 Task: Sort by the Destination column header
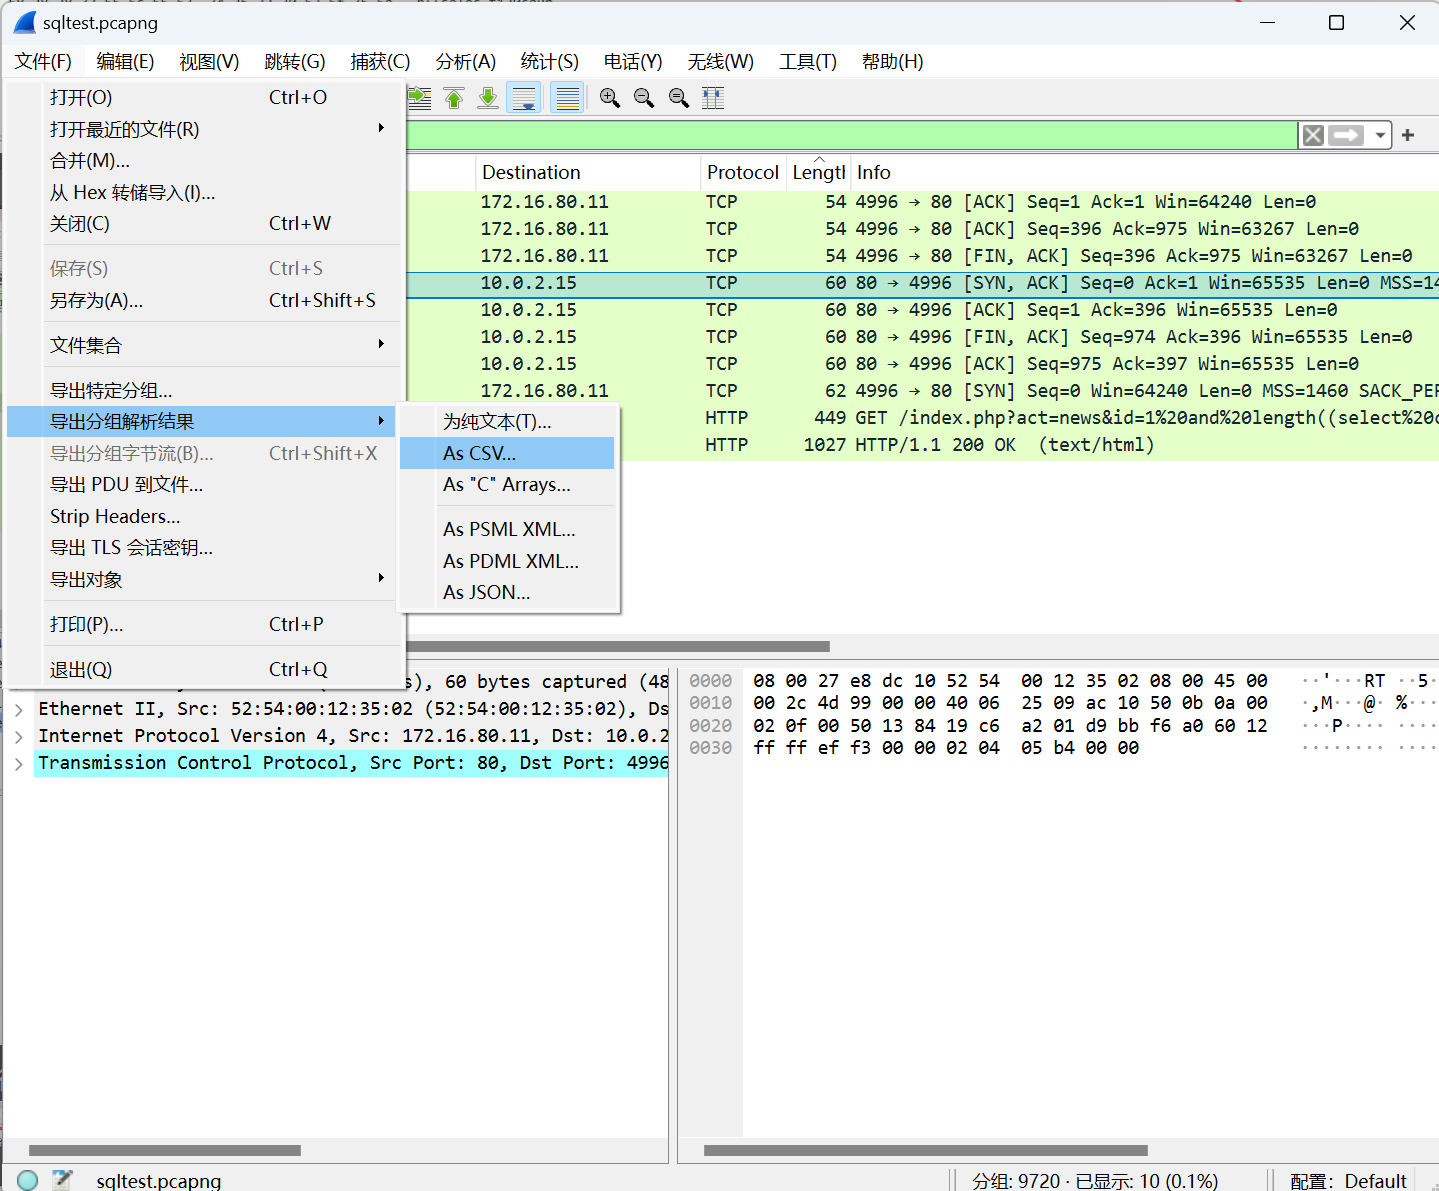(587, 172)
